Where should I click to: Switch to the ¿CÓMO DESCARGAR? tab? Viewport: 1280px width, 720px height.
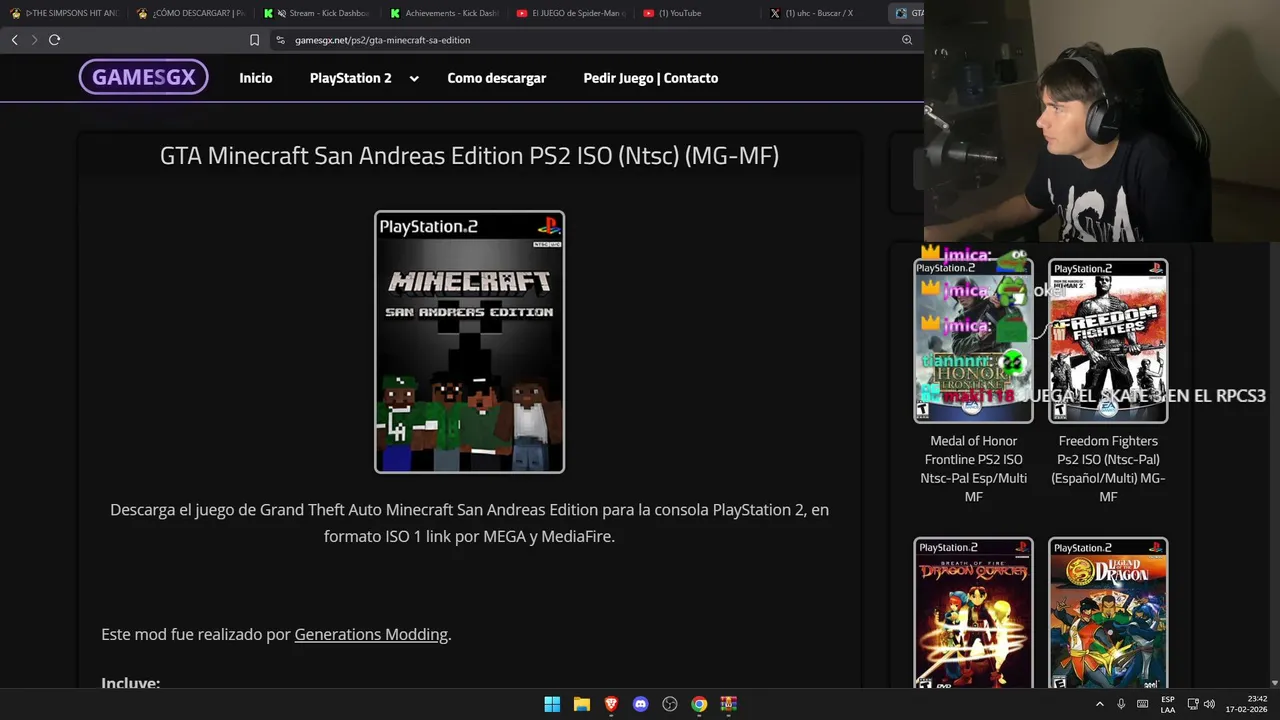(x=191, y=13)
